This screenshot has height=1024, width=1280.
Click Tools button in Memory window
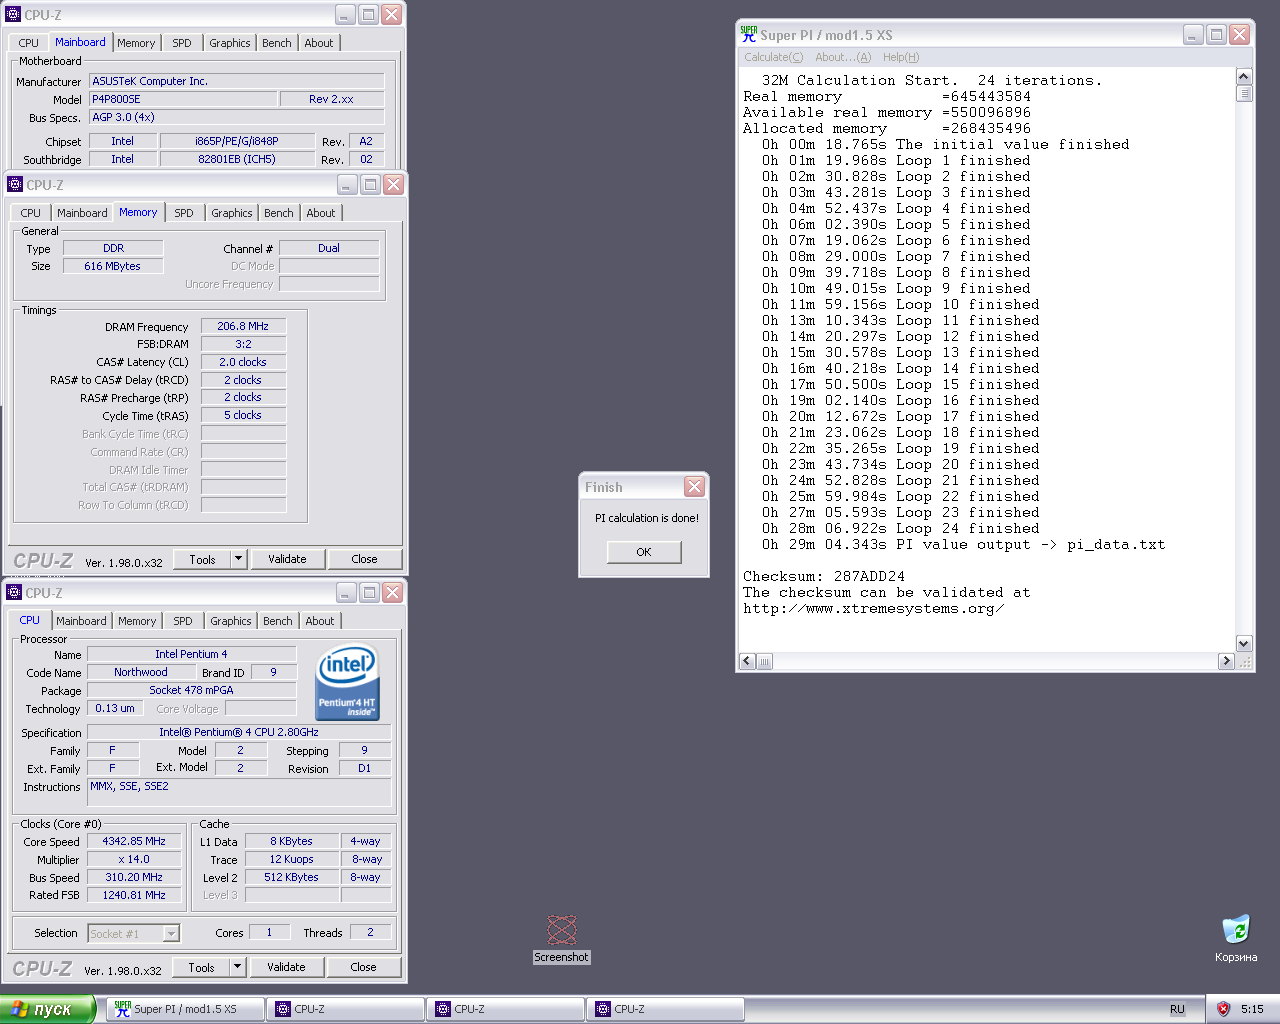[202, 559]
